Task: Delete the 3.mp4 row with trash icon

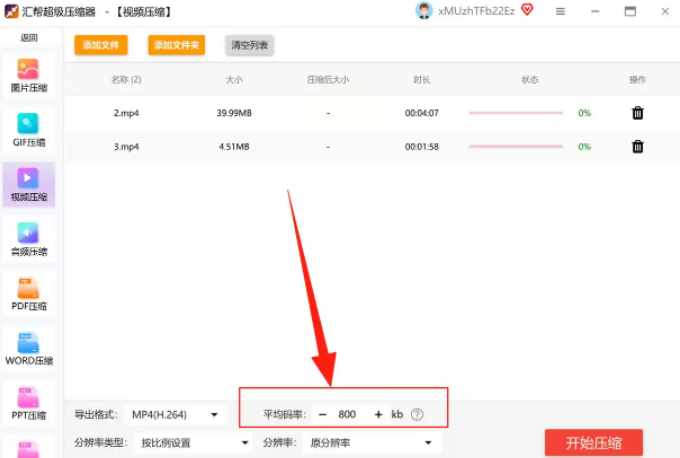Action: coord(638,147)
